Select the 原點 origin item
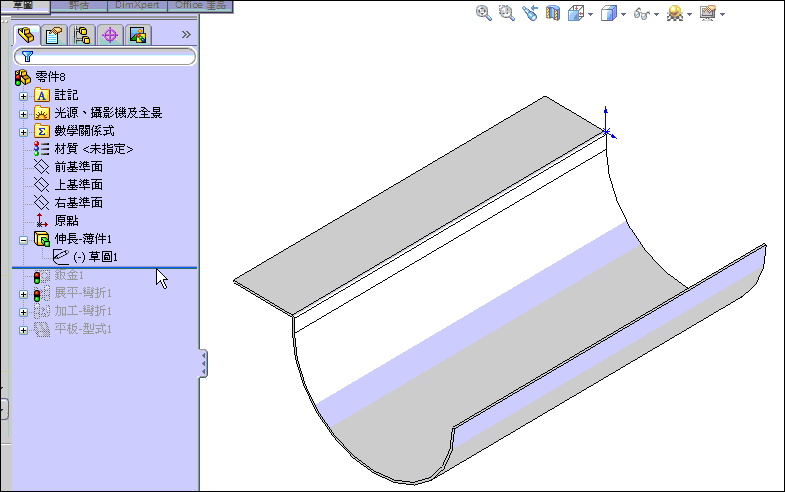785x492 pixels. [66, 221]
